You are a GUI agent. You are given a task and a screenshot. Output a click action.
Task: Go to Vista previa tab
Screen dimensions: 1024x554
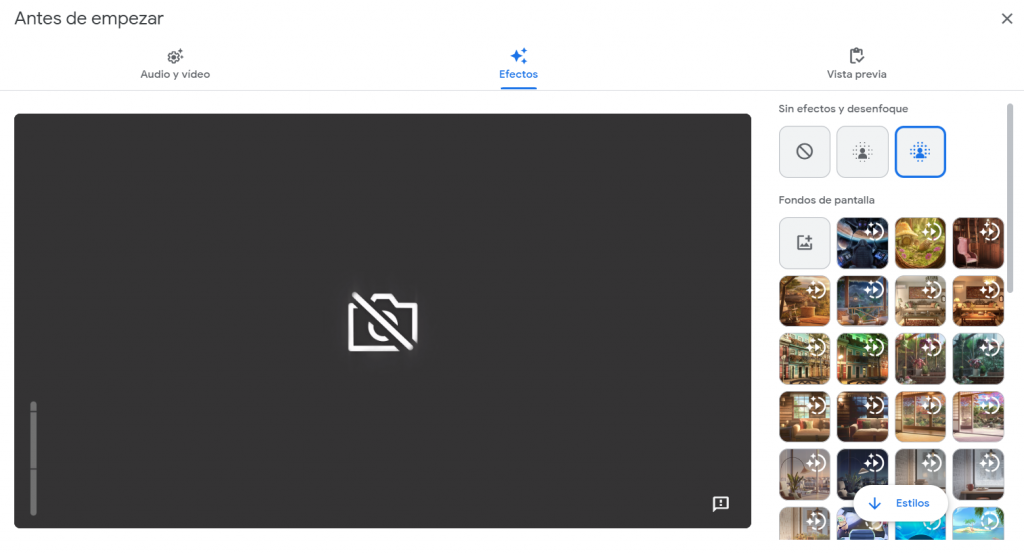click(856, 65)
